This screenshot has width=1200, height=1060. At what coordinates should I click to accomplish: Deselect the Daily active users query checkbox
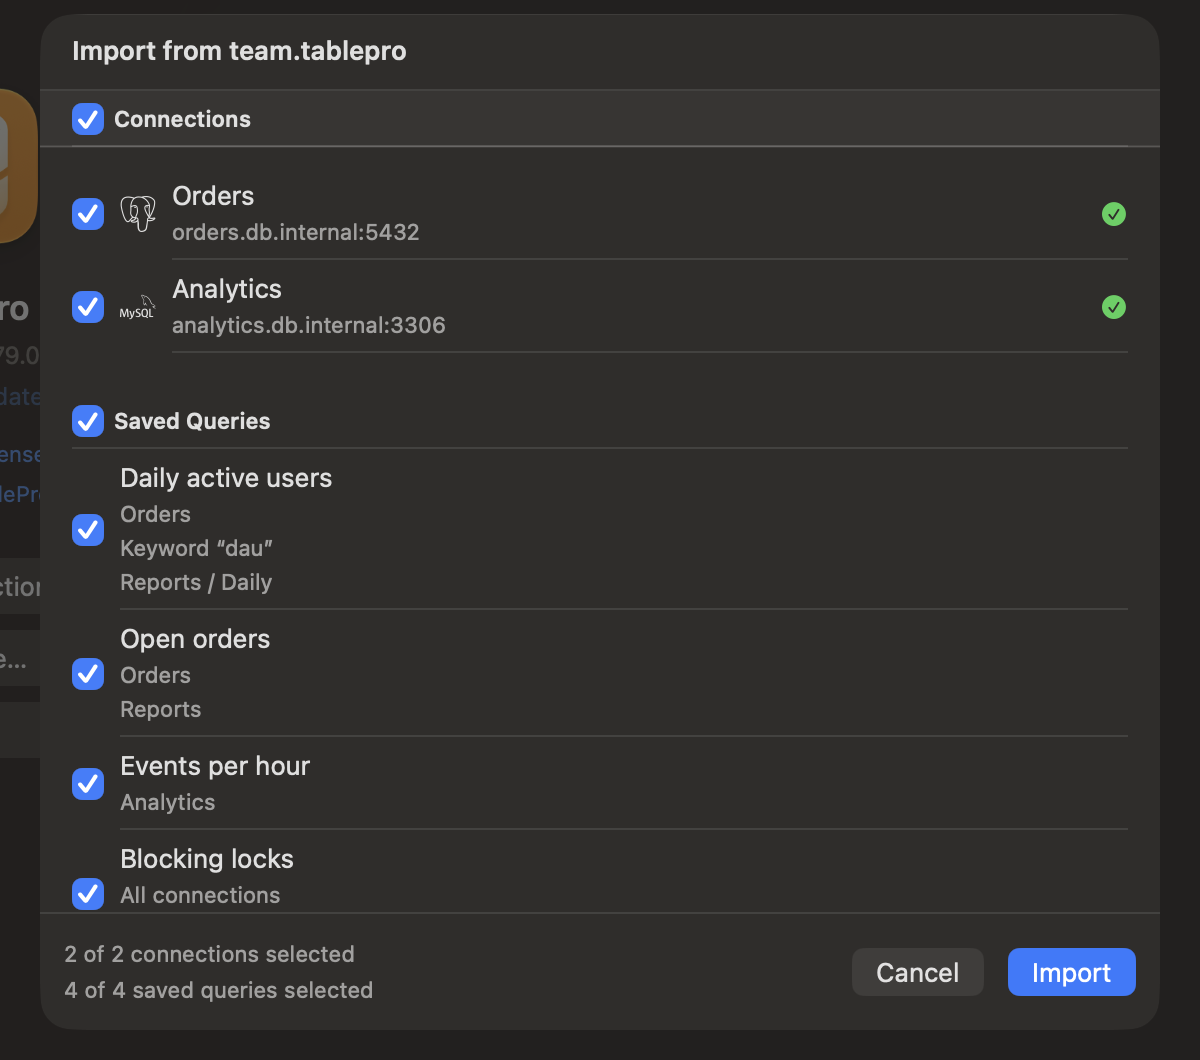[x=88, y=530]
